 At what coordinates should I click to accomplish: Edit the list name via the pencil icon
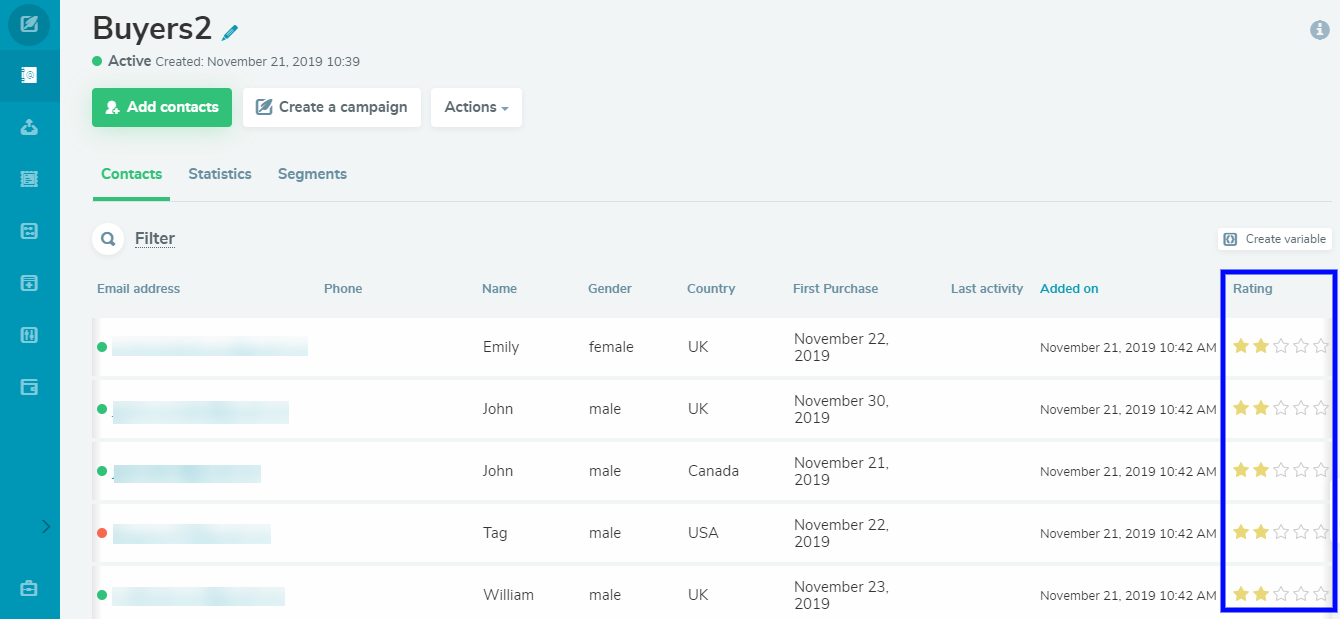click(x=230, y=31)
